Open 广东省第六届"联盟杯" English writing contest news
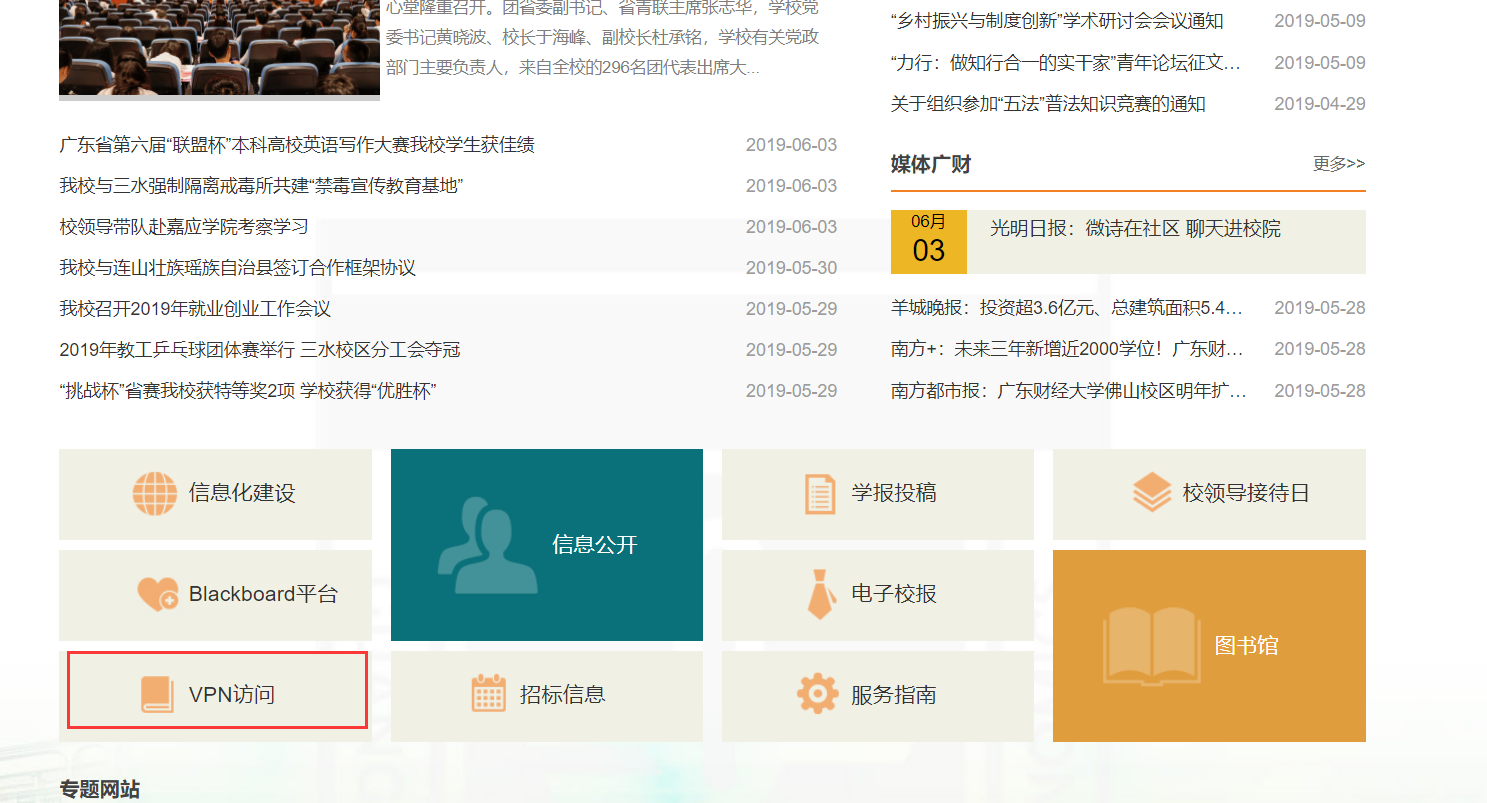Image resolution: width=1487 pixels, height=803 pixels. coord(297,145)
